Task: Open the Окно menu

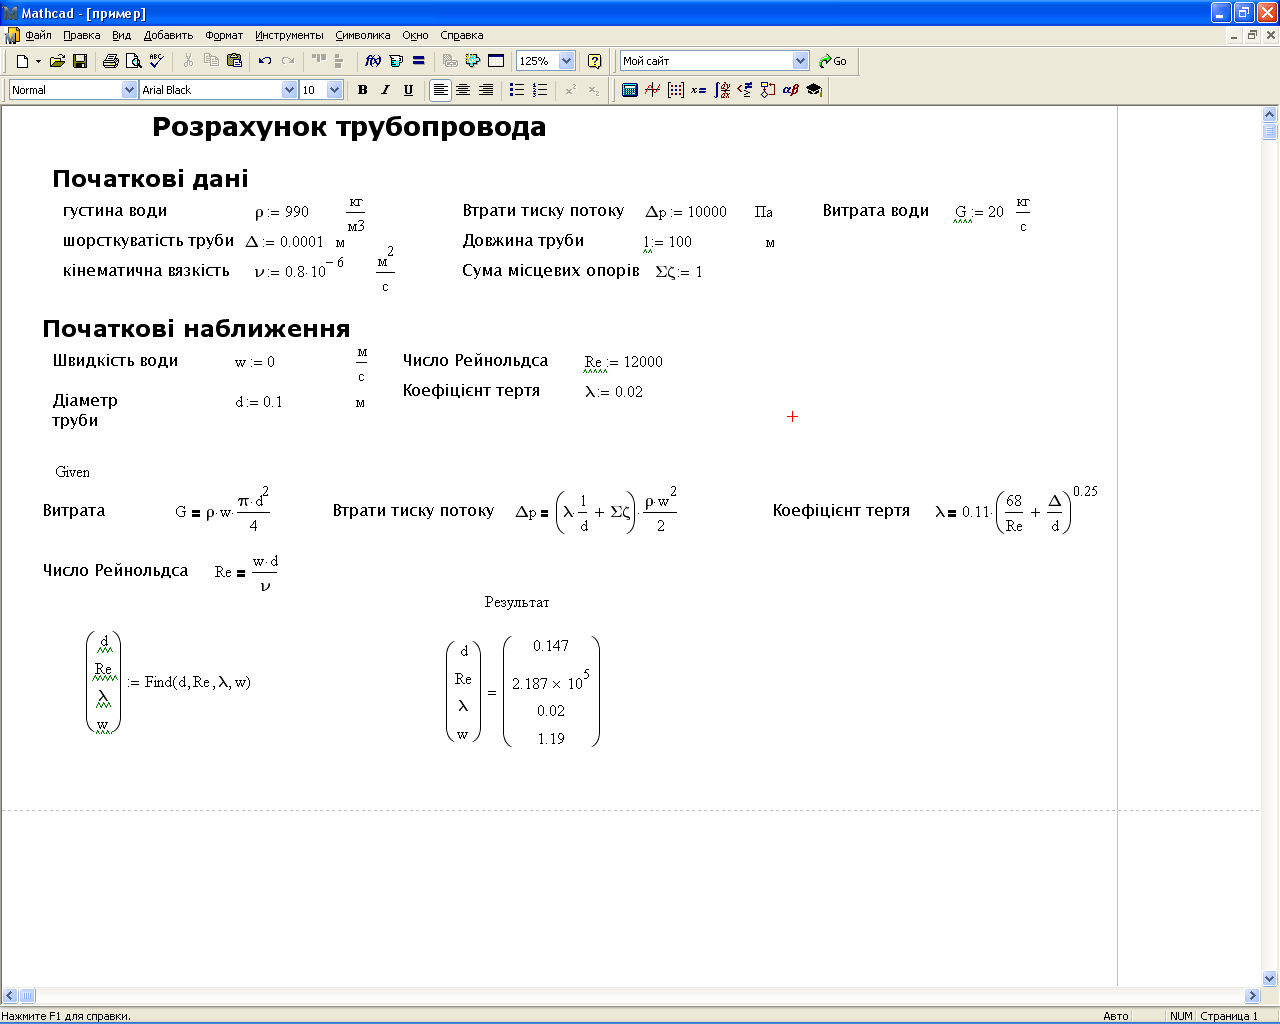Action: coord(415,35)
